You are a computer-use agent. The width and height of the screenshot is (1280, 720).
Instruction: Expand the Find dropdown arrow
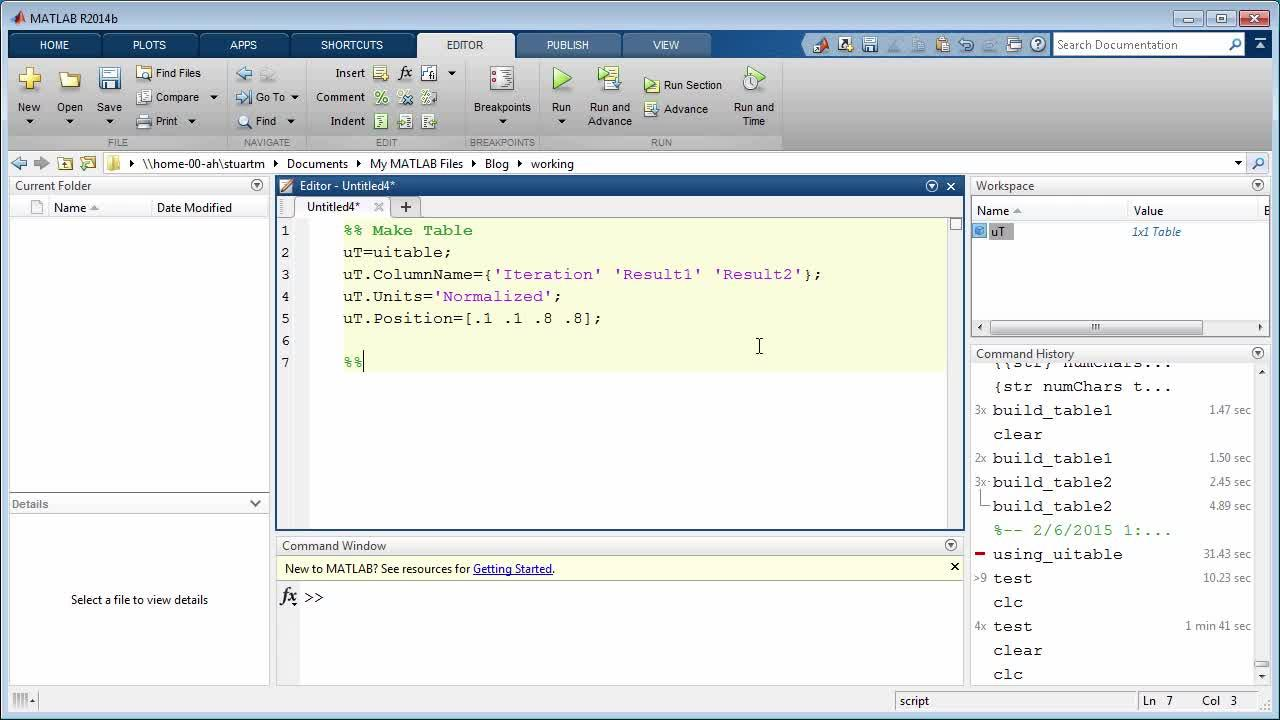(291, 121)
